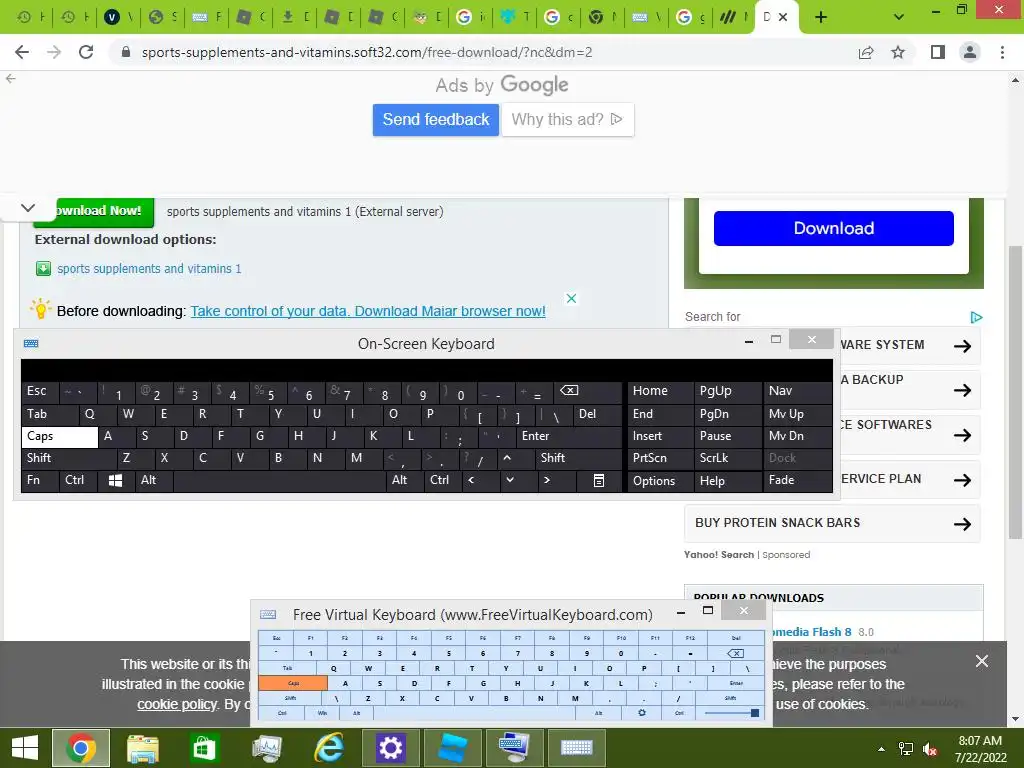Image resolution: width=1024 pixels, height=768 pixels.
Task: Click backspace key in Free Virtual Keyboard
Action: (735, 653)
